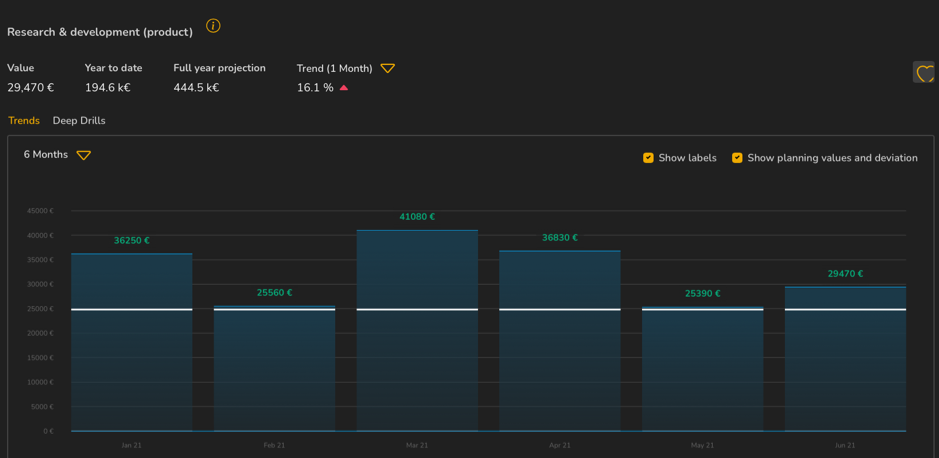Click the Year to date value
Image resolution: width=939 pixels, height=458 pixels.
[107, 88]
